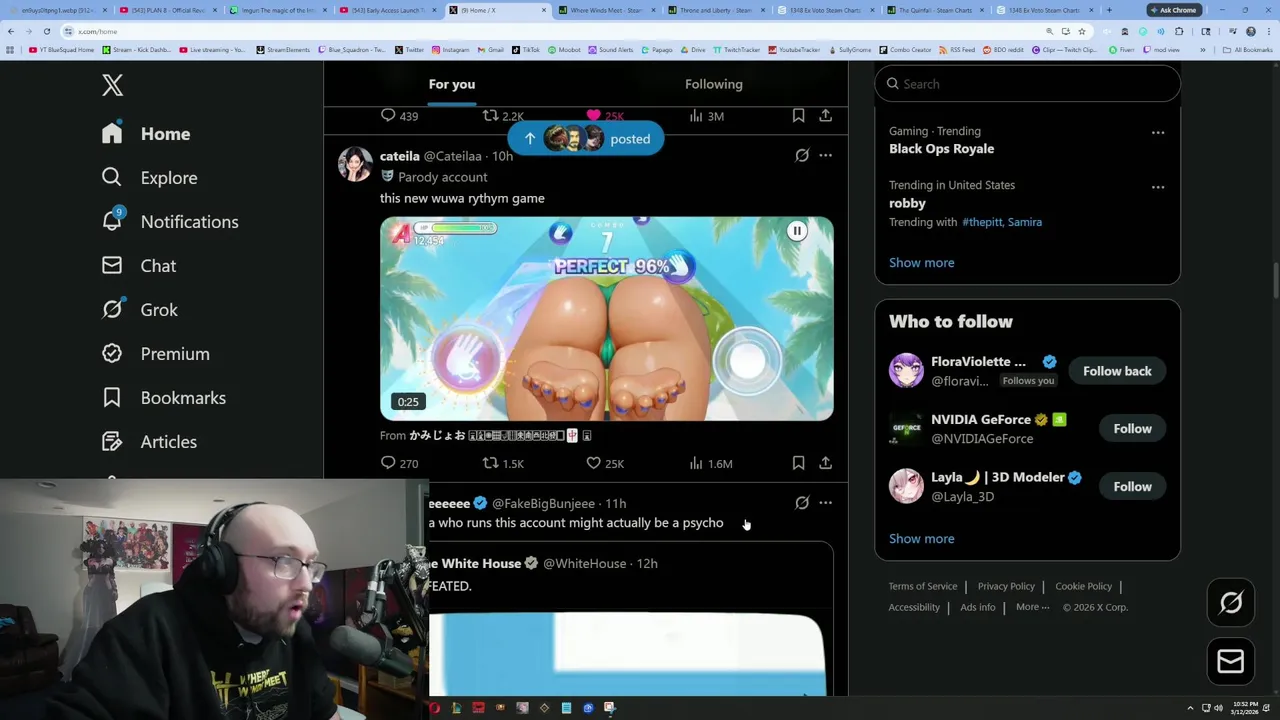1280x720 pixels.
Task: Follow Layla 3D Modeler
Action: pyautogui.click(x=1132, y=487)
